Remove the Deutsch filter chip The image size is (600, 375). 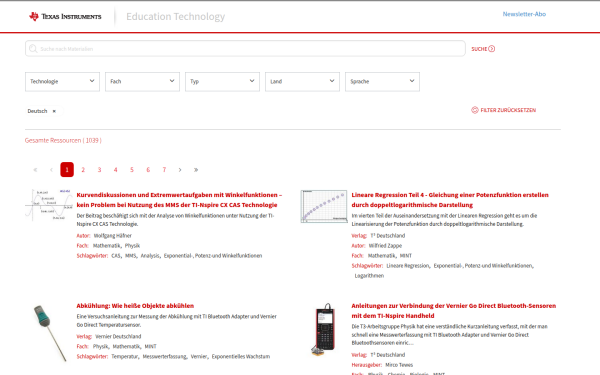[x=54, y=111]
